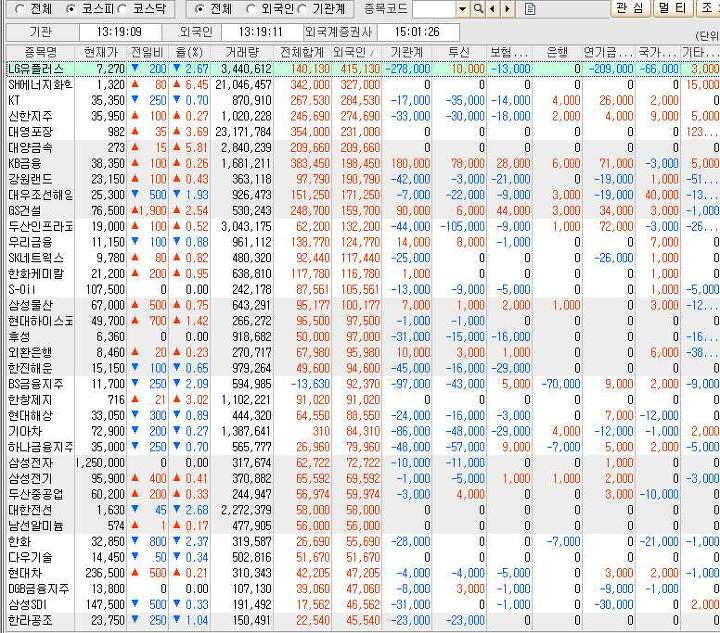720x633 pixels.
Task: Open the 관심 button
Action: click(x=630, y=8)
